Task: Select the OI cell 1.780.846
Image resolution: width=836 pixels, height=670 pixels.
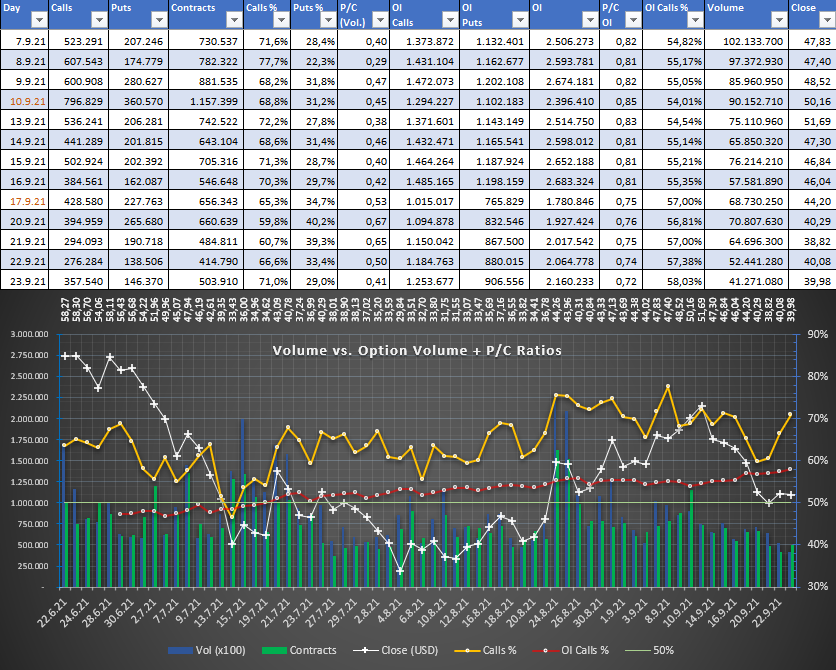Action: [565, 201]
